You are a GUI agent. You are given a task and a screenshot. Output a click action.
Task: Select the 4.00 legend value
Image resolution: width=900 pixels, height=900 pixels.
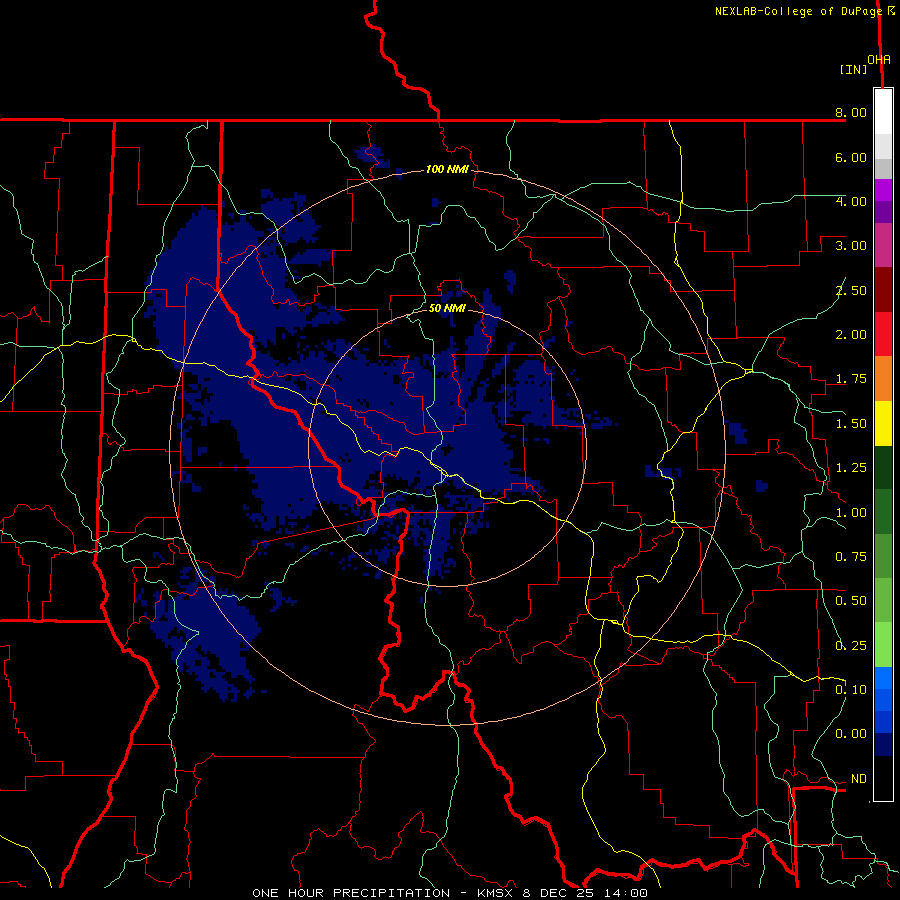click(x=851, y=201)
